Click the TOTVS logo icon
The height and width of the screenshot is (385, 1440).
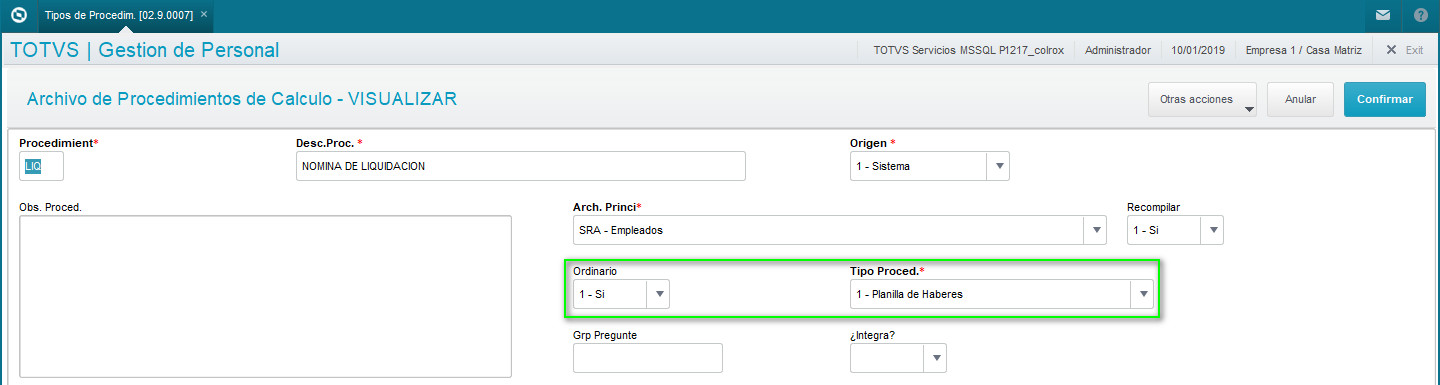coord(17,15)
